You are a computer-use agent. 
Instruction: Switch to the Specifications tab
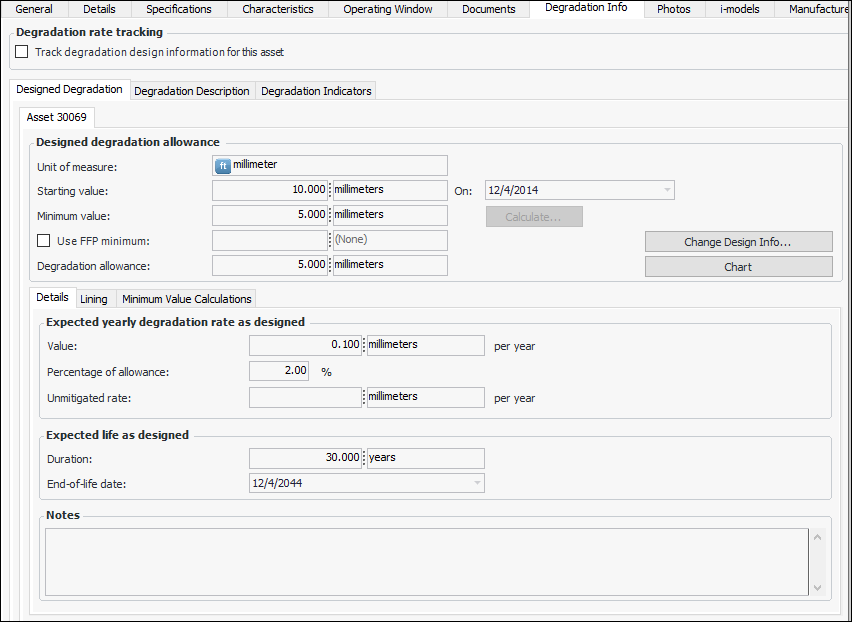tap(179, 9)
